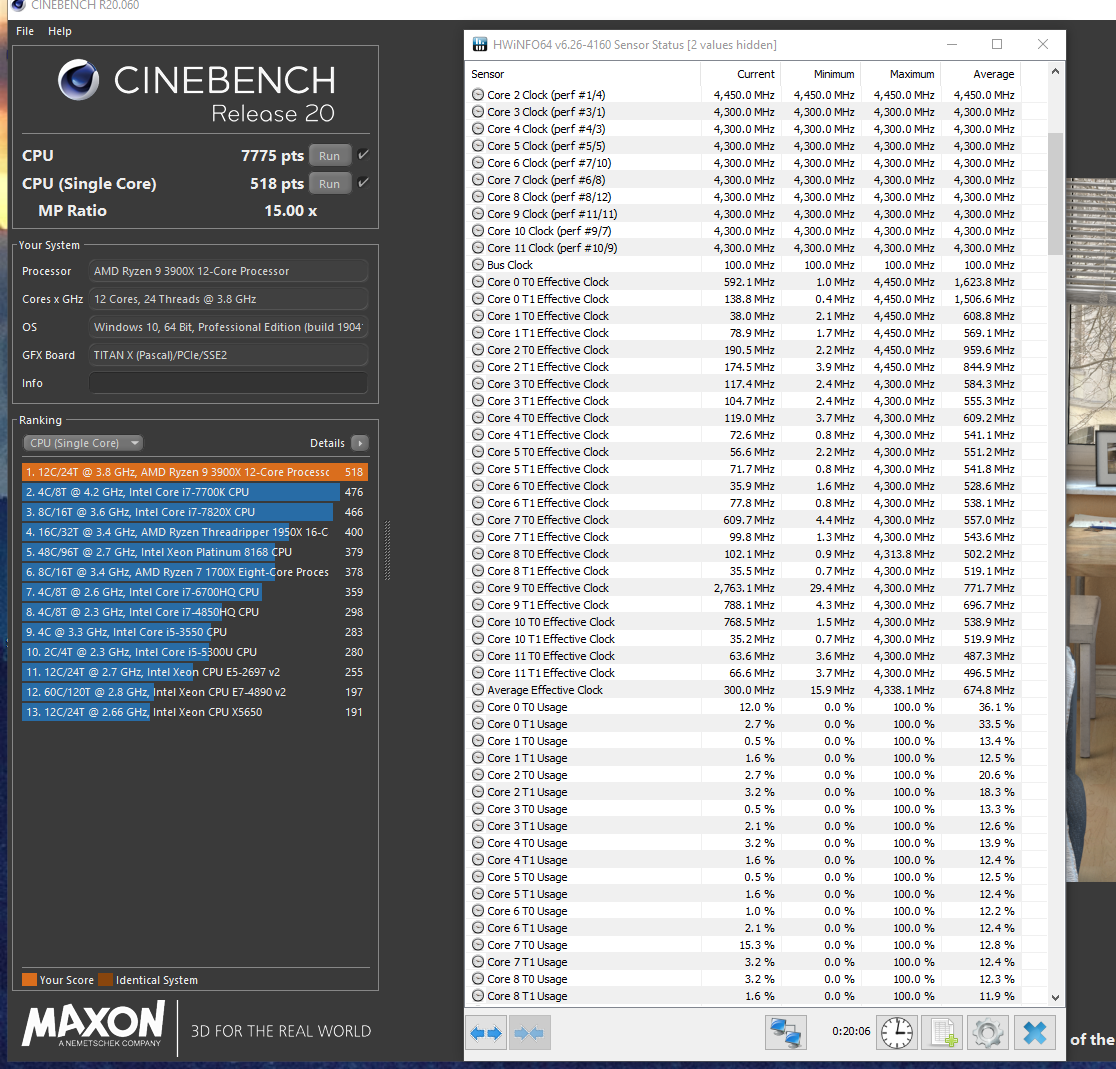Click Core 9 T0 Effective Clock sensor icon
The height and width of the screenshot is (1069, 1116).
[478, 588]
